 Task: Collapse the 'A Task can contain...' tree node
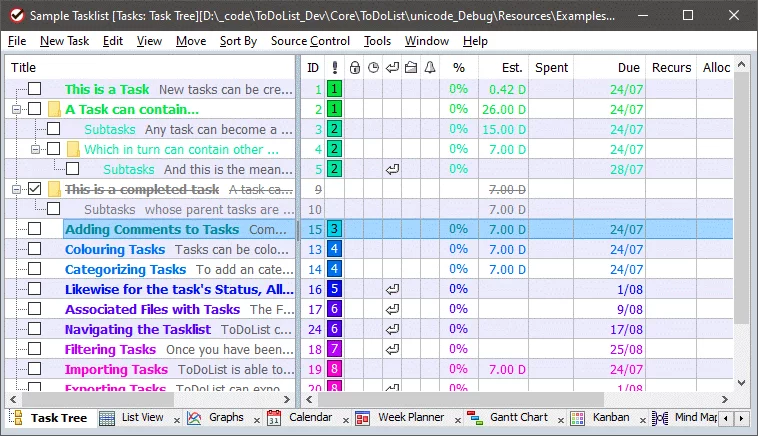pos(16,109)
